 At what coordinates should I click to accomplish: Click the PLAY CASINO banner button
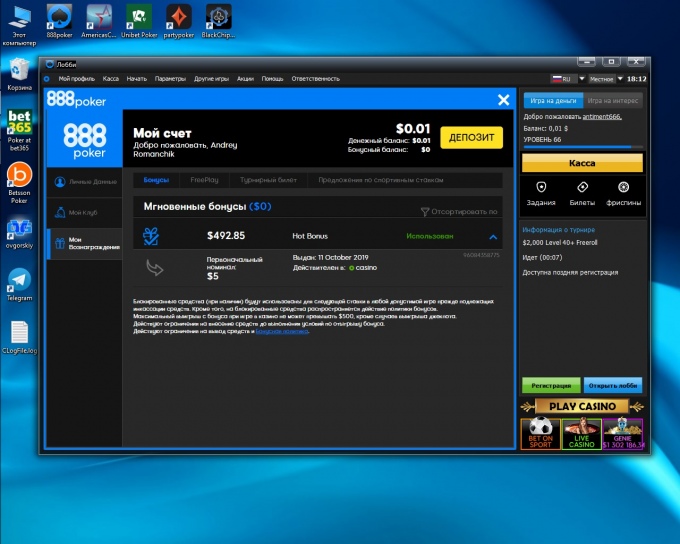tap(582, 406)
